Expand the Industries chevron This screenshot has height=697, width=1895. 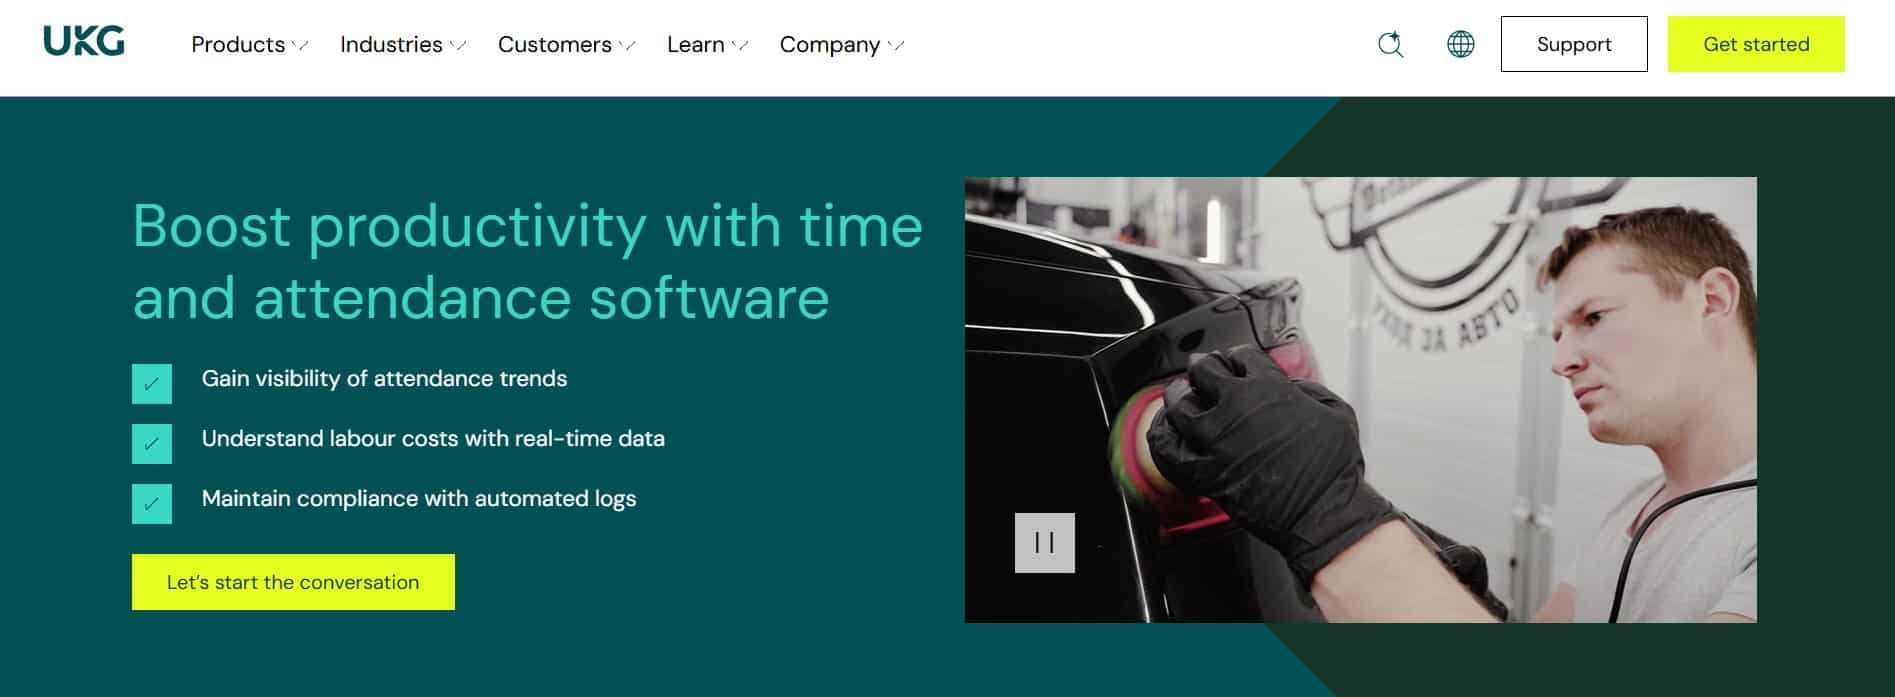[458, 45]
